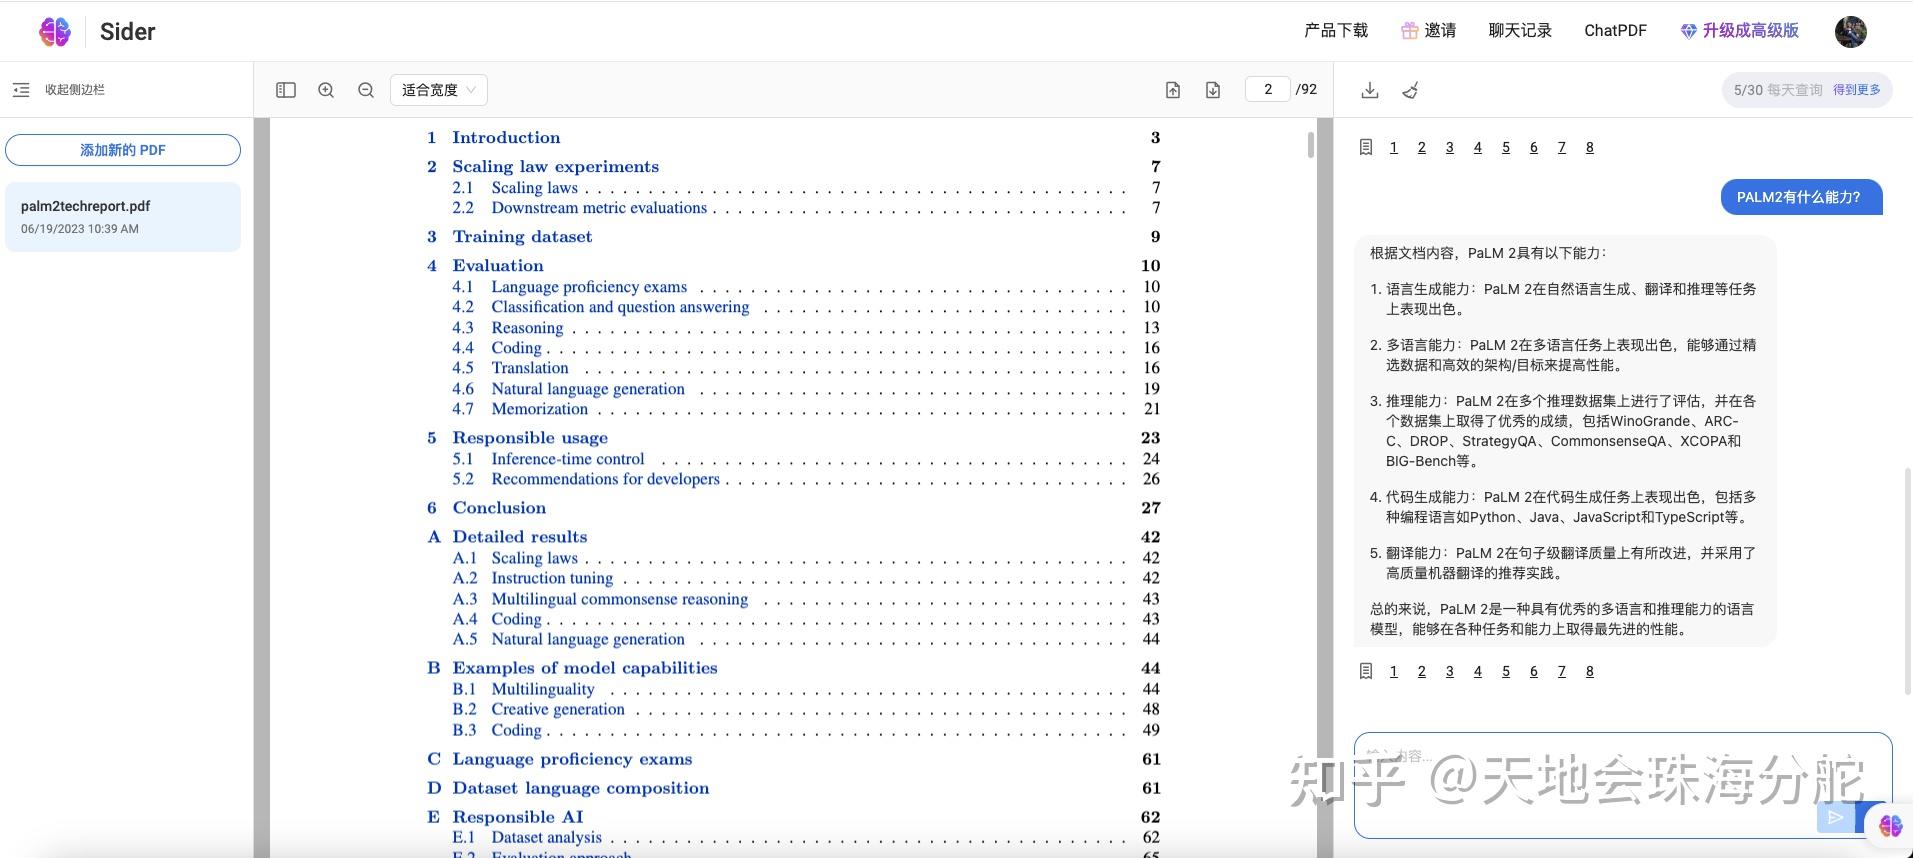Click page reference 6 below the answer
The image size is (1913, 858).
1534,672
